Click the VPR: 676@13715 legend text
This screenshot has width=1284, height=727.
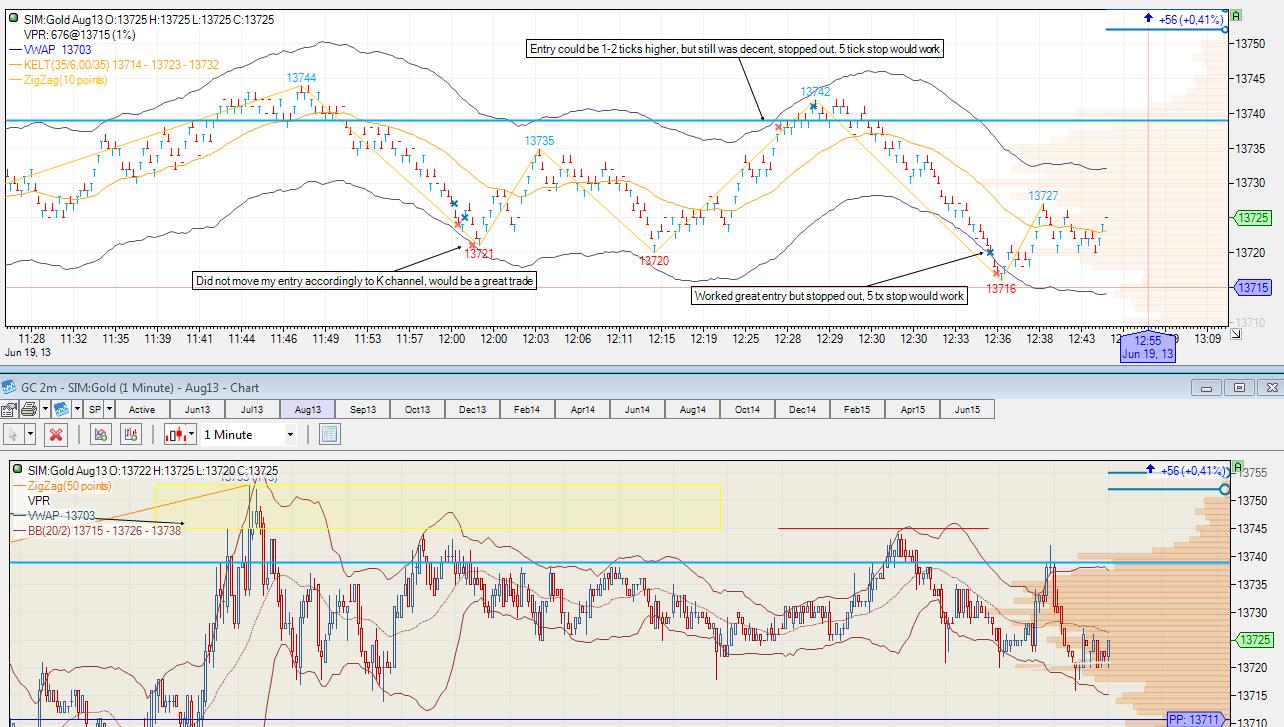pos(79,34)
